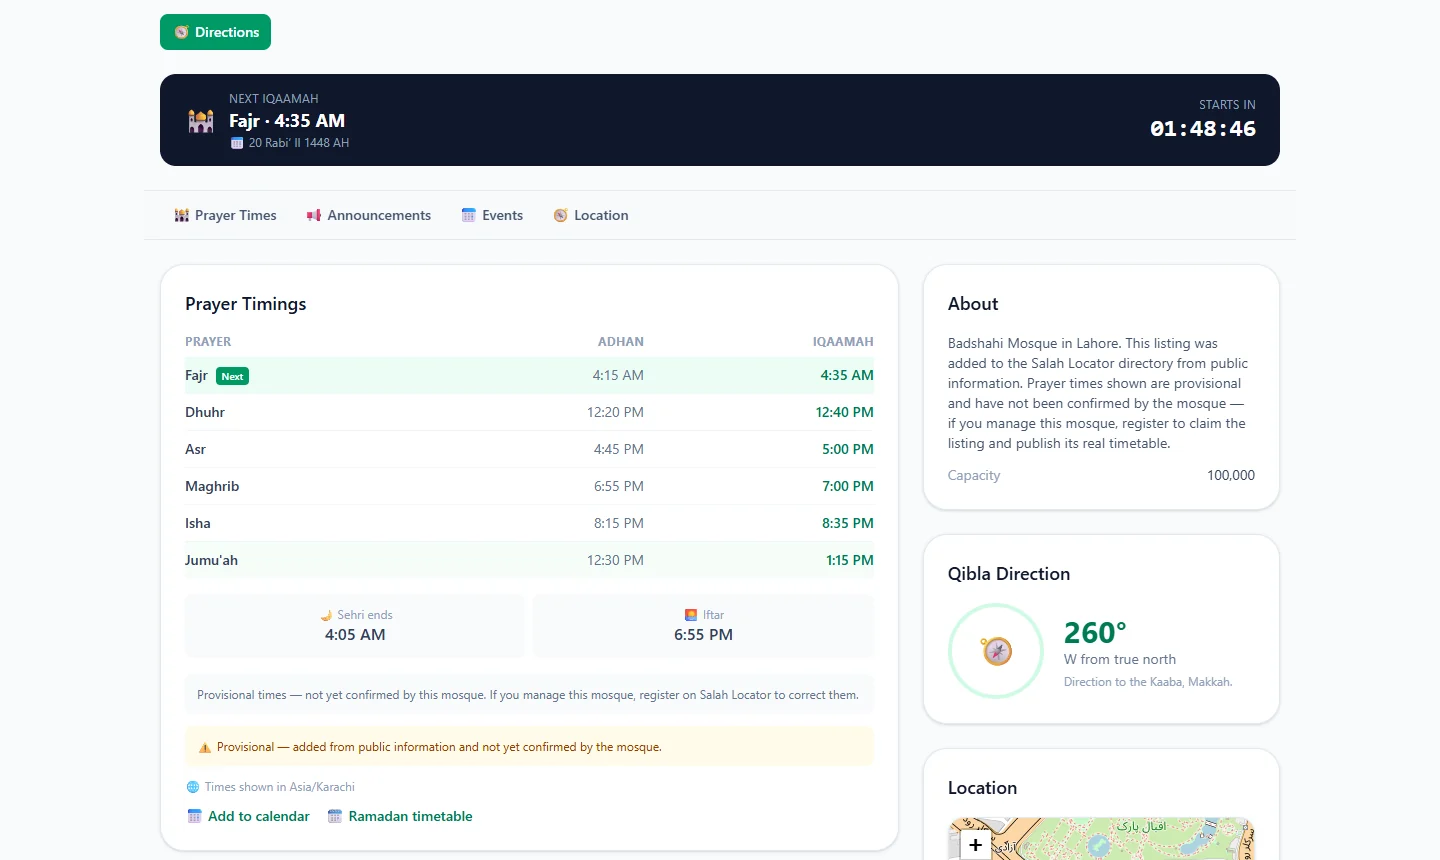Click the icon next to Ramadan timetable
The width and height of the screenshot is (1440, 860).
coord(335,816)
